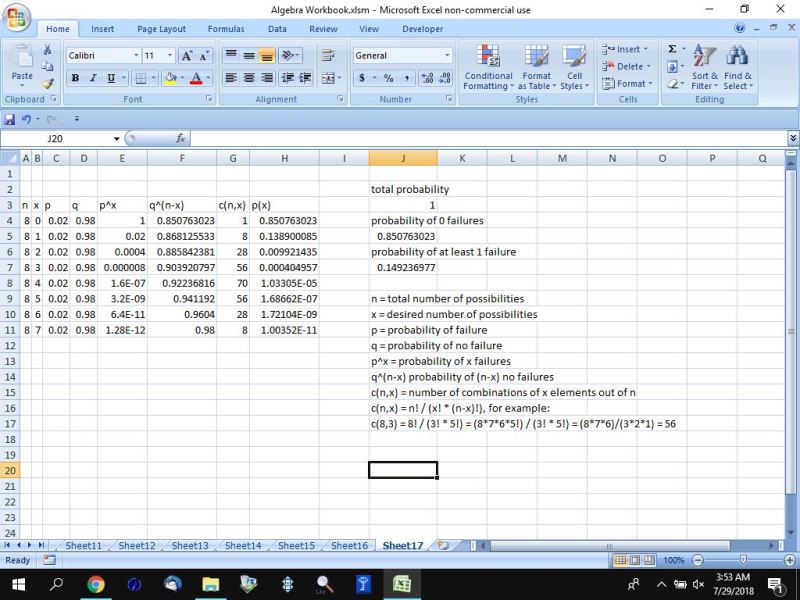This screenshot has height=600, width=800.
Task: Open the Find & Select menu
Action: pyautogui.click(x=738, y=67)
